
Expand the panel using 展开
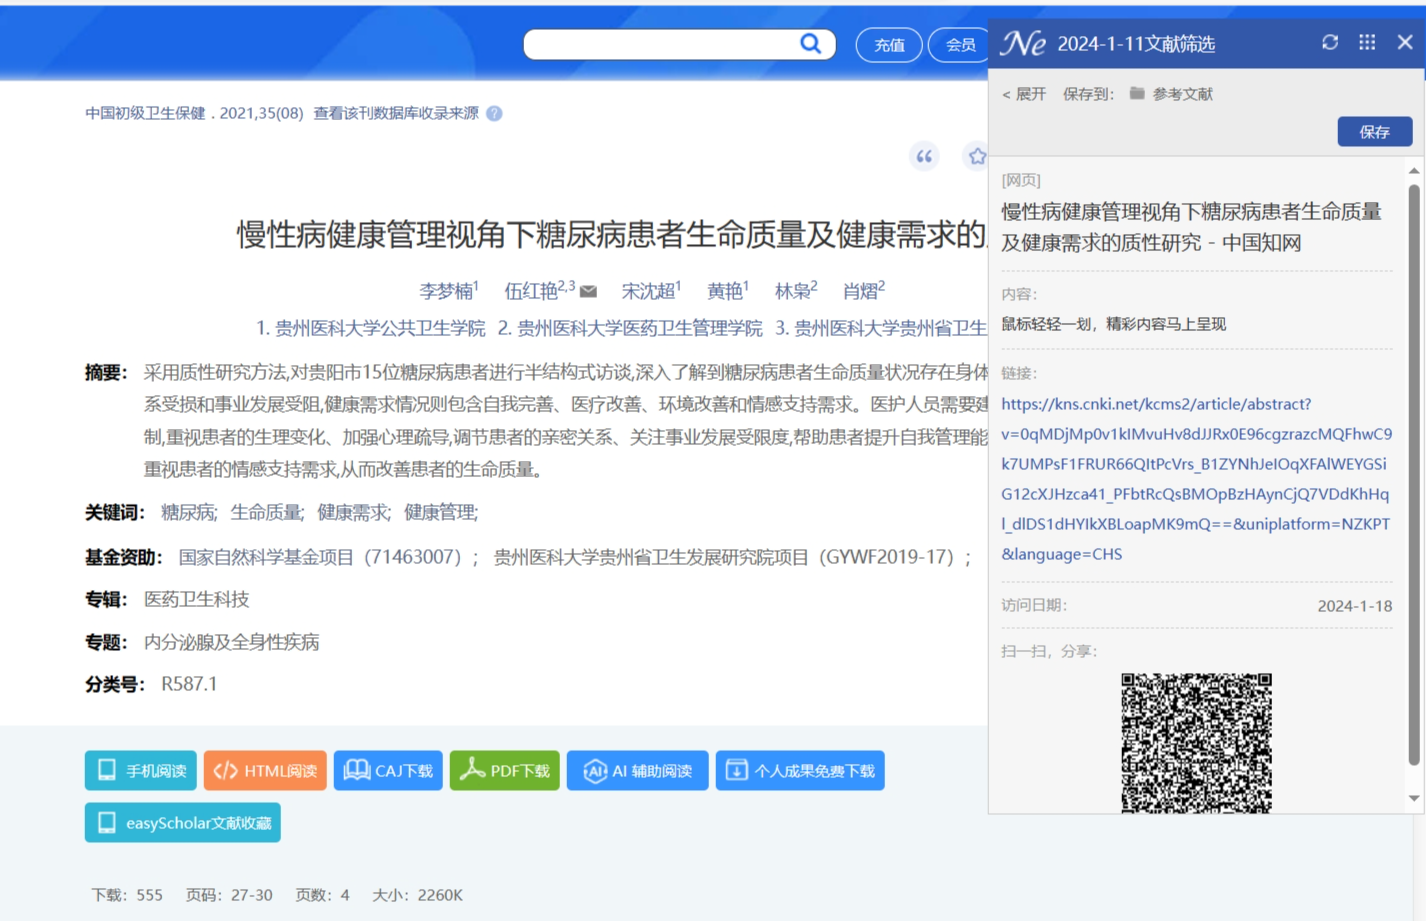coord(1024,94)
